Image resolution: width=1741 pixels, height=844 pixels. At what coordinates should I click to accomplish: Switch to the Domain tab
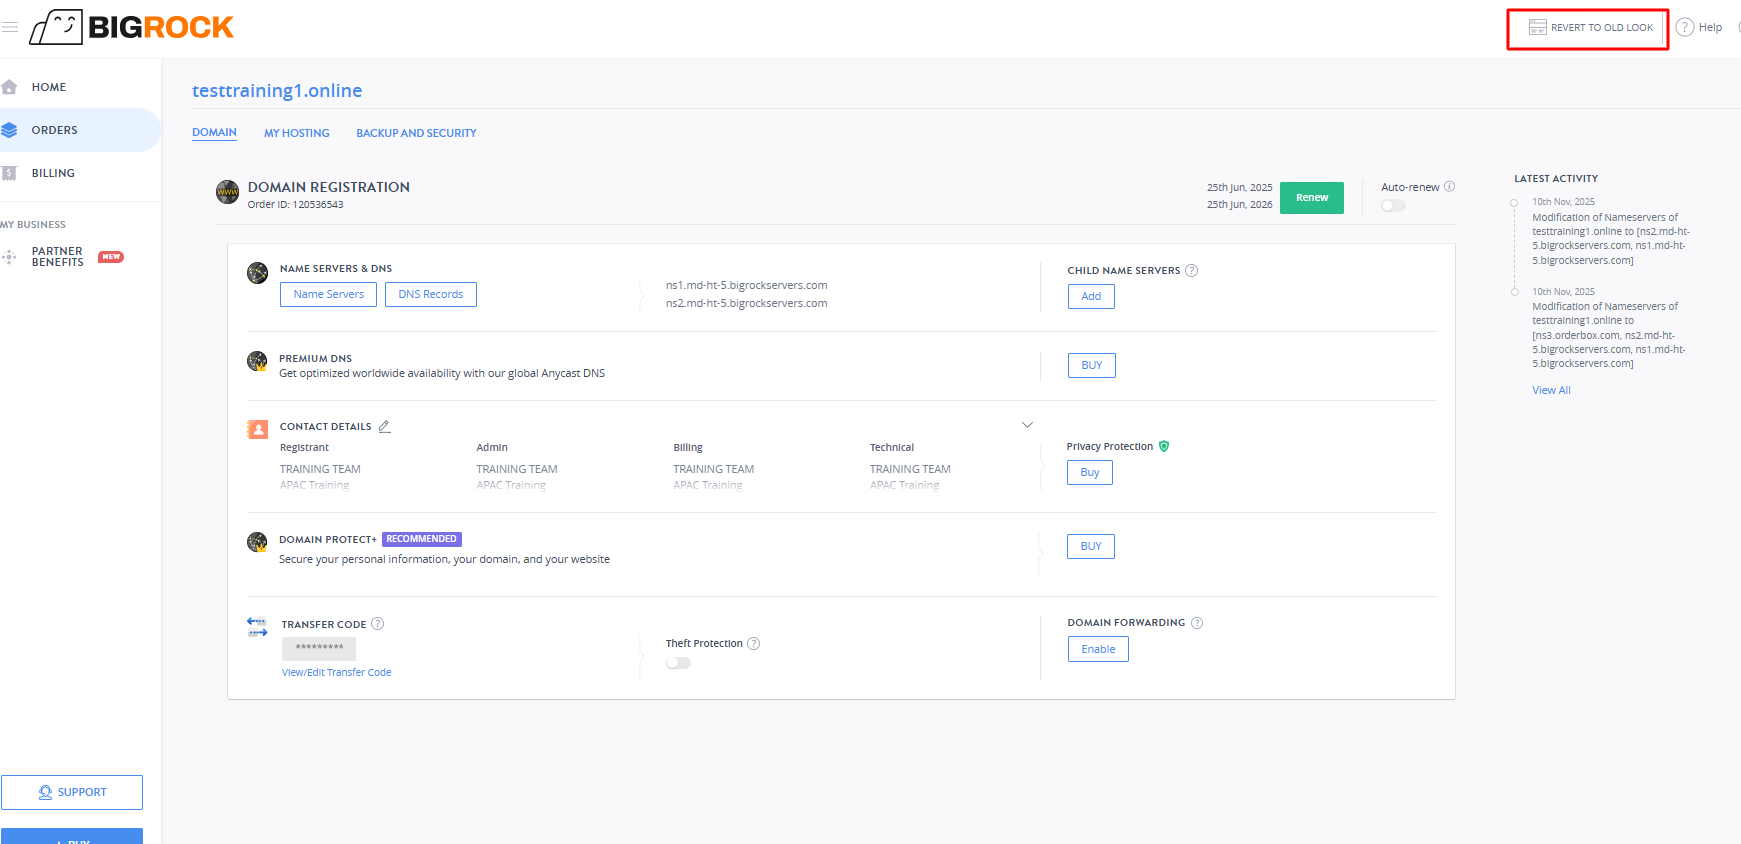214,132
